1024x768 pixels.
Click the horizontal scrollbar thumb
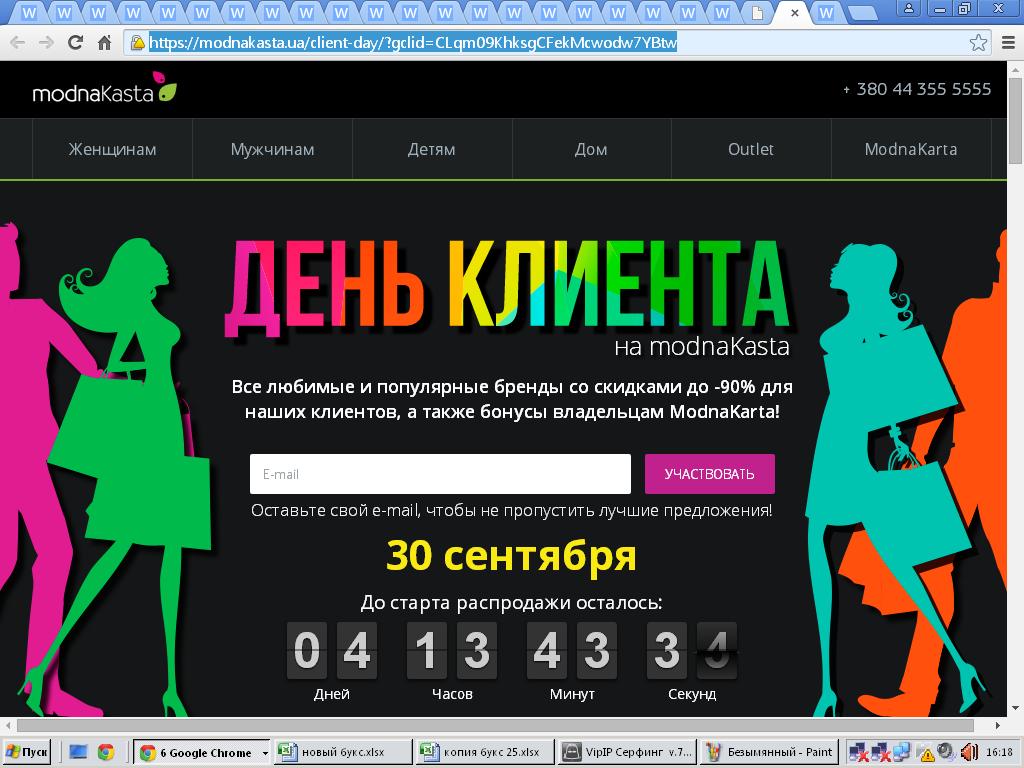495,725
